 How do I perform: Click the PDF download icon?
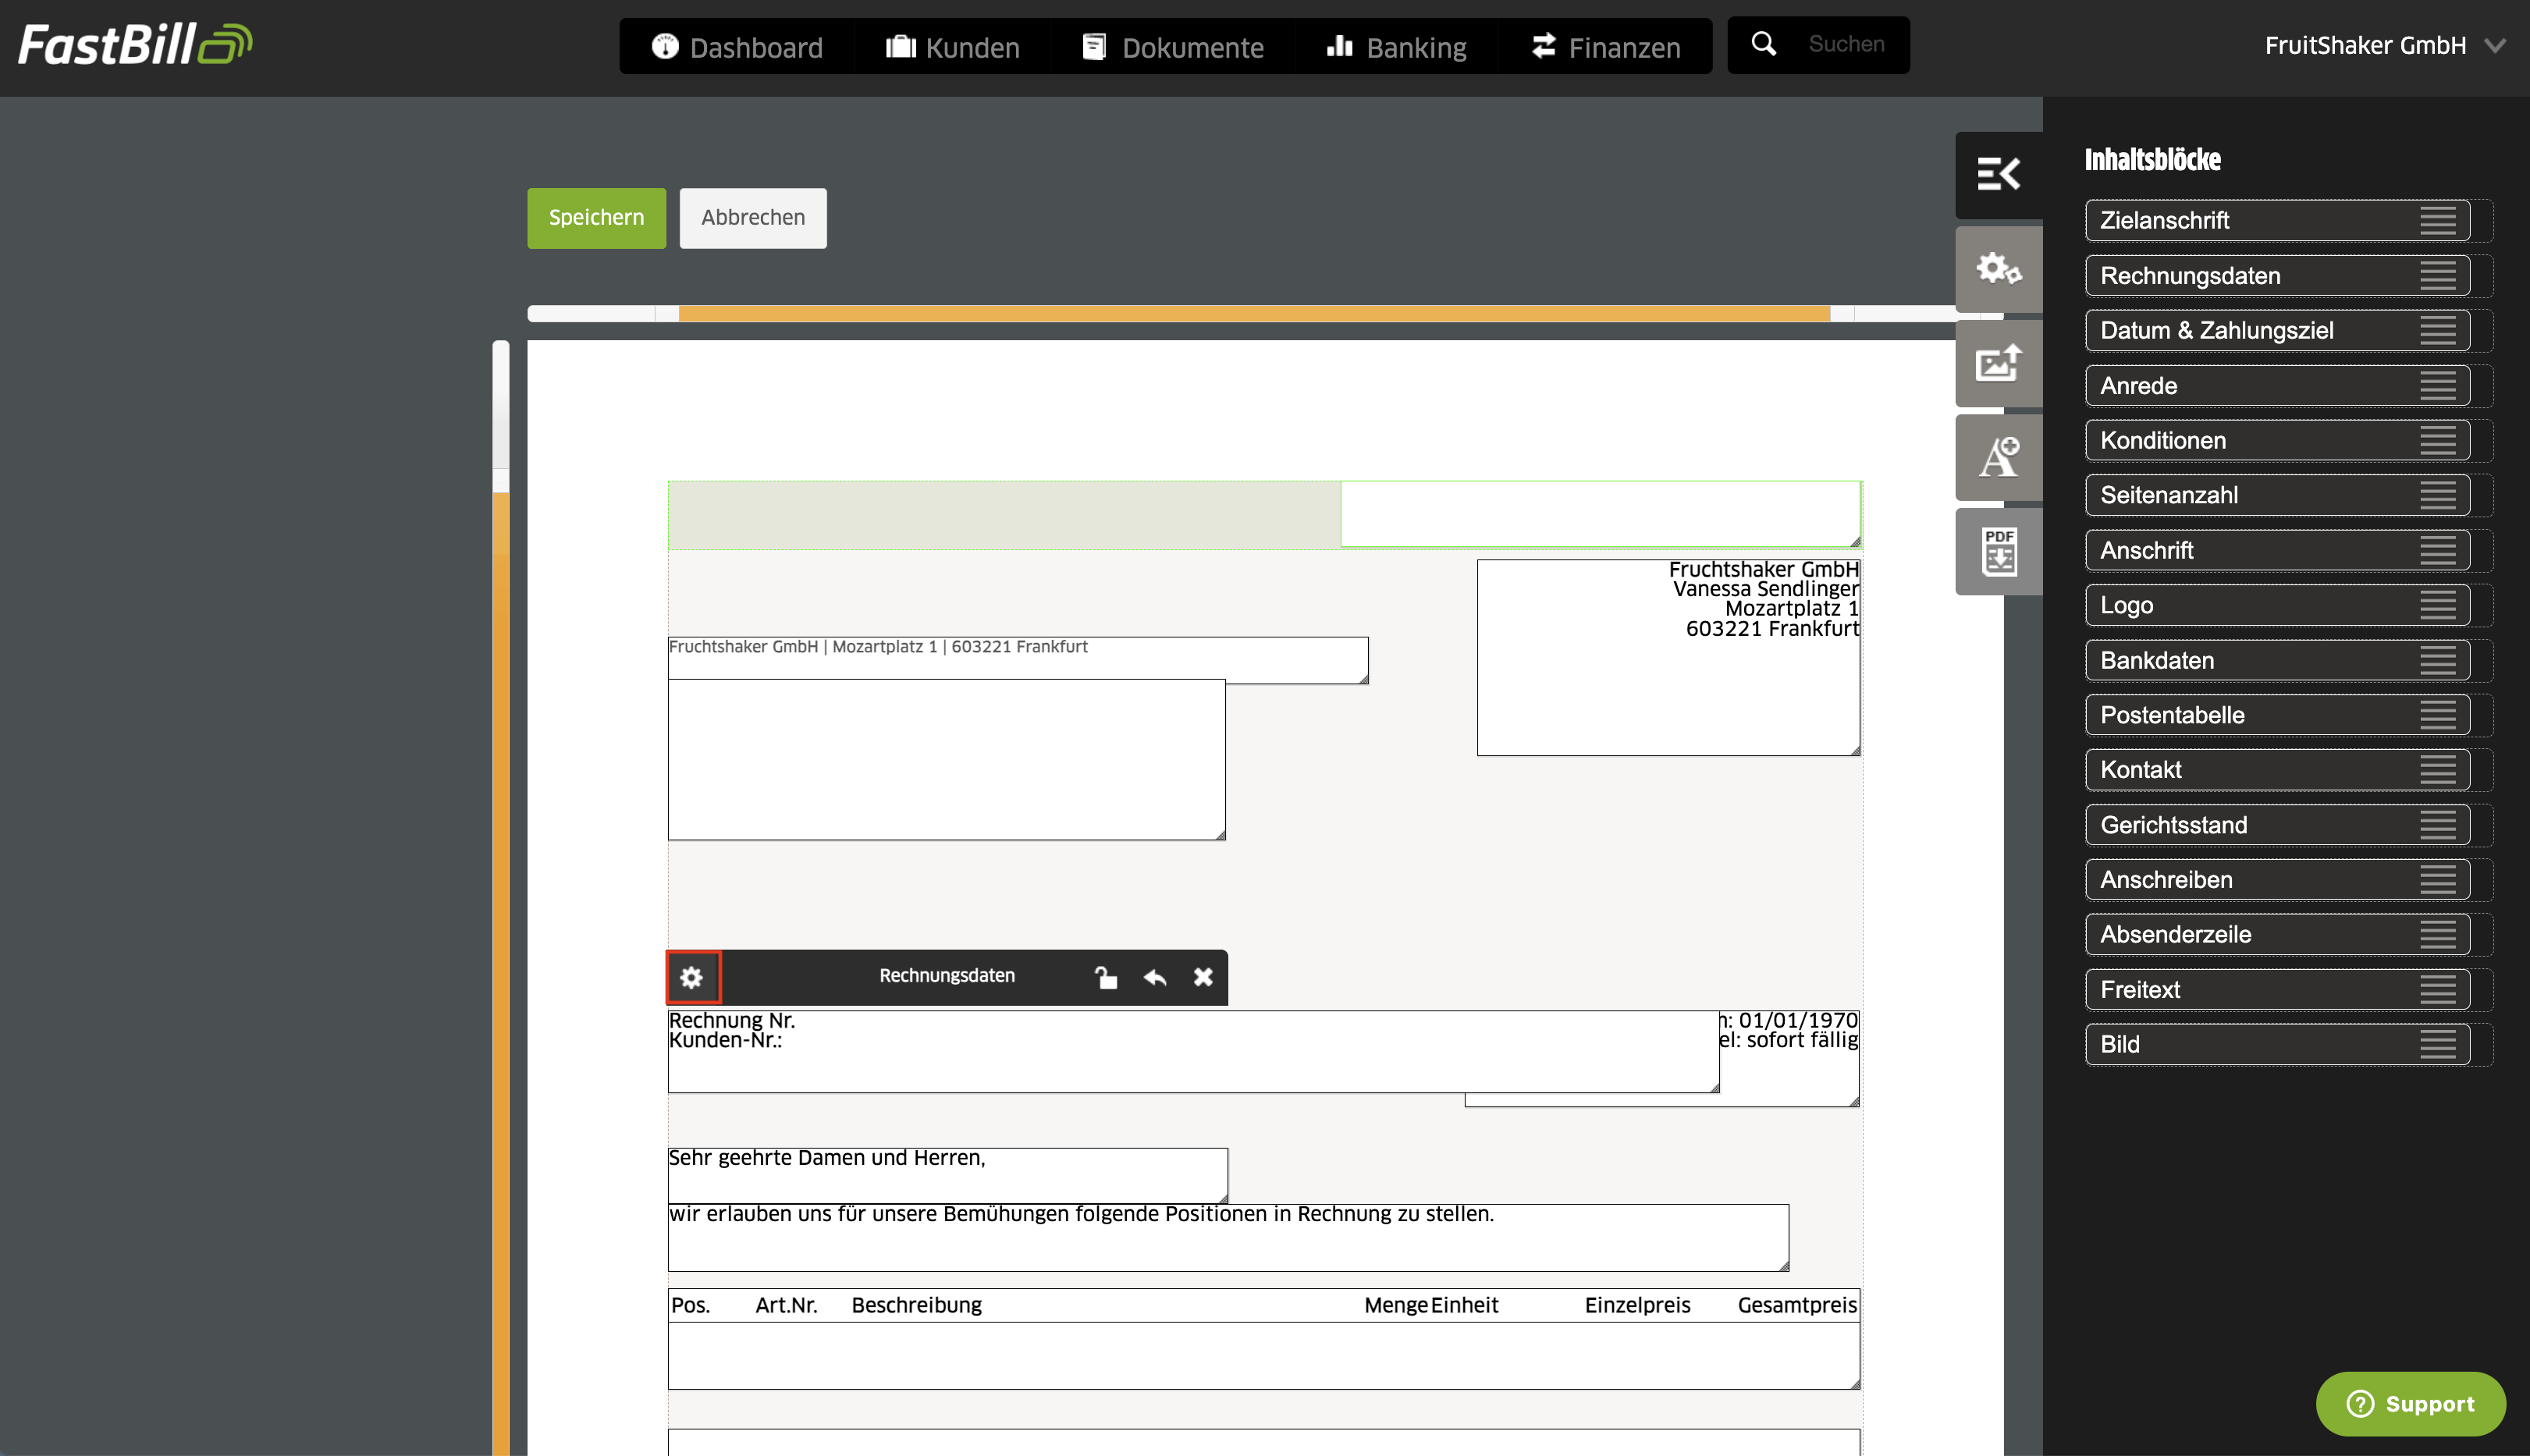click(1998, 551)
